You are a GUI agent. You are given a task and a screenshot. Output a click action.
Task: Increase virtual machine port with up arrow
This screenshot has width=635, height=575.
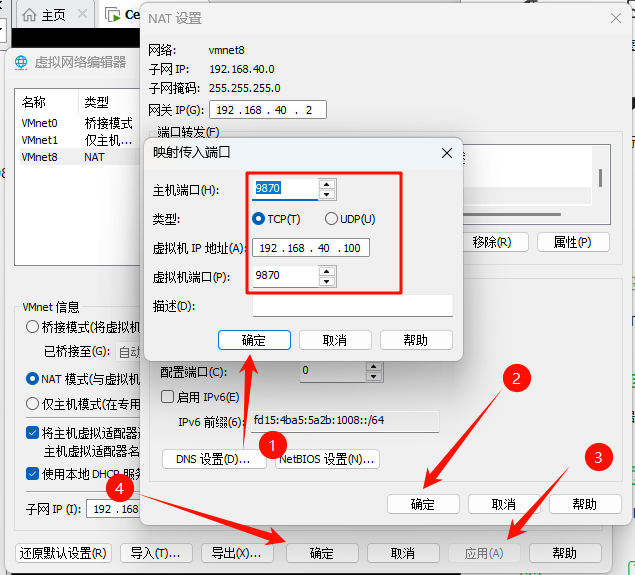pyautogui.click(x=326, y=271)
